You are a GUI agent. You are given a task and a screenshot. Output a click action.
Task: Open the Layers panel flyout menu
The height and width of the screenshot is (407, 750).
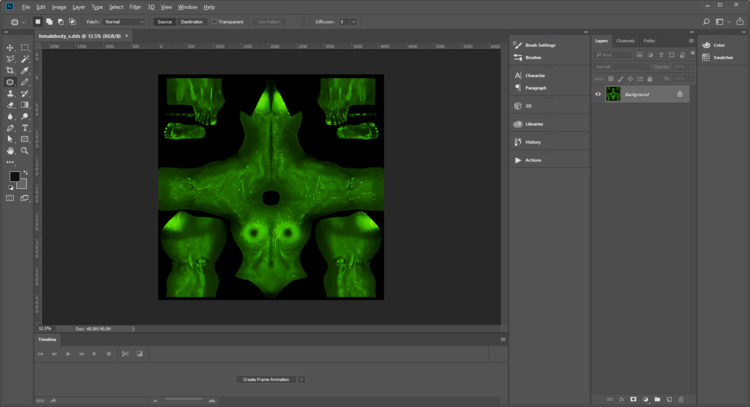(691, 41)
